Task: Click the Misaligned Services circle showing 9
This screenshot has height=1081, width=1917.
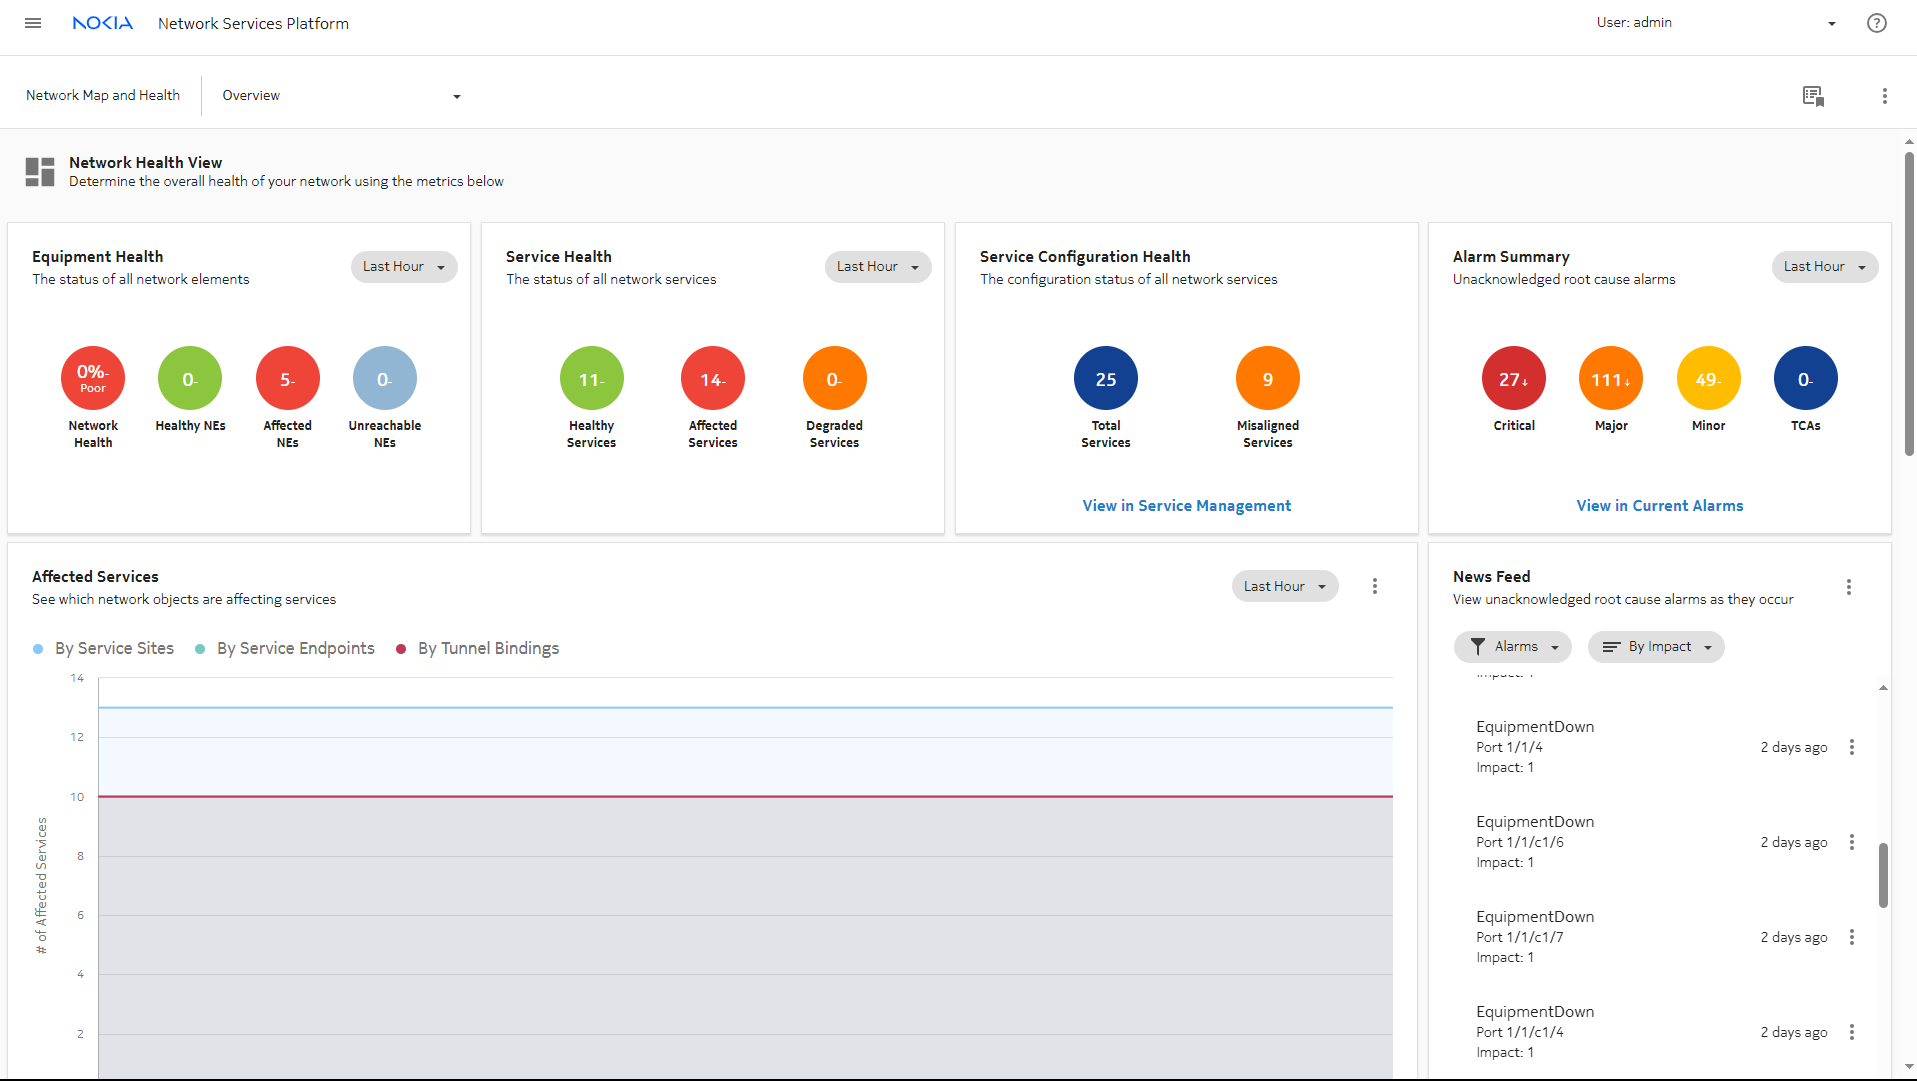Action: [1268, 378]
